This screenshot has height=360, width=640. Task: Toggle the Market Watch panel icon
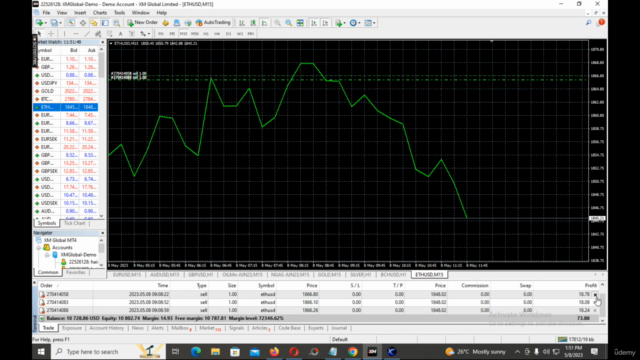point(71,22)
